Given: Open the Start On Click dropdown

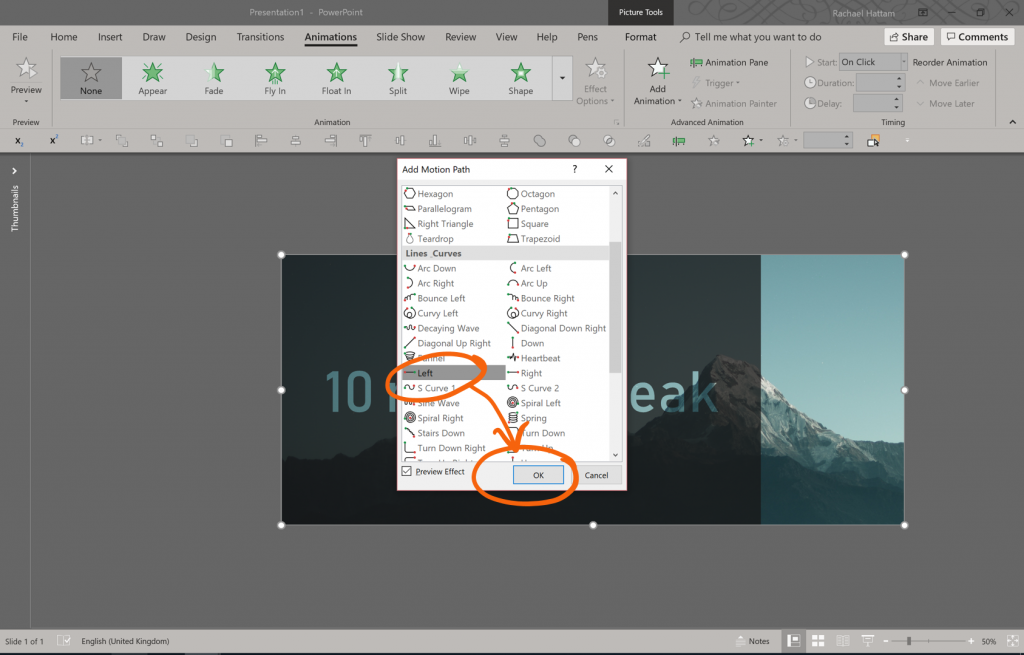Looking at the screenshot, I should (x=870, y=61).
